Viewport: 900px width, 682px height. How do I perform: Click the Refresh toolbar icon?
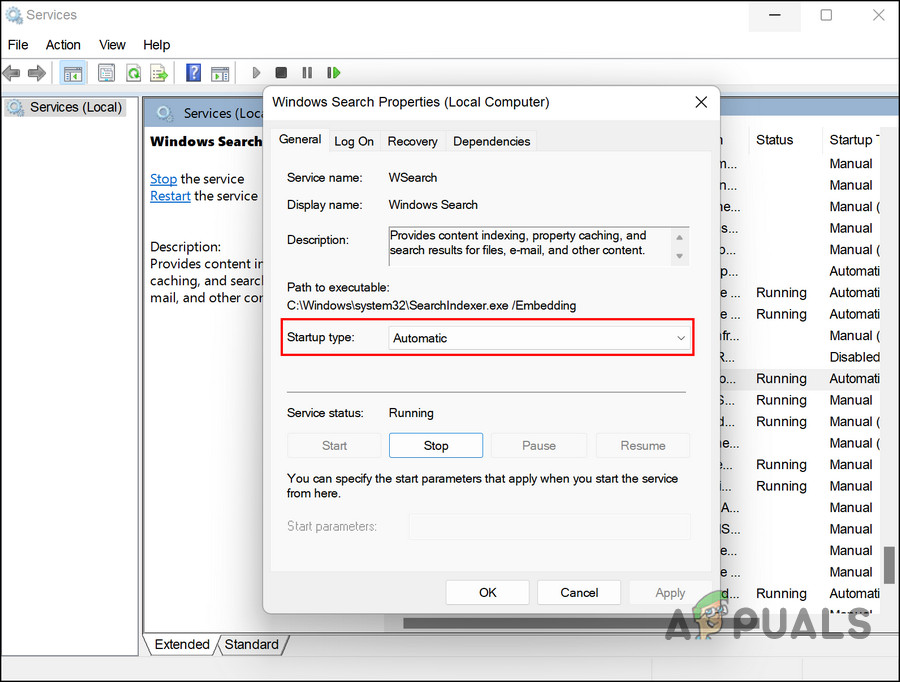[134, 73]
